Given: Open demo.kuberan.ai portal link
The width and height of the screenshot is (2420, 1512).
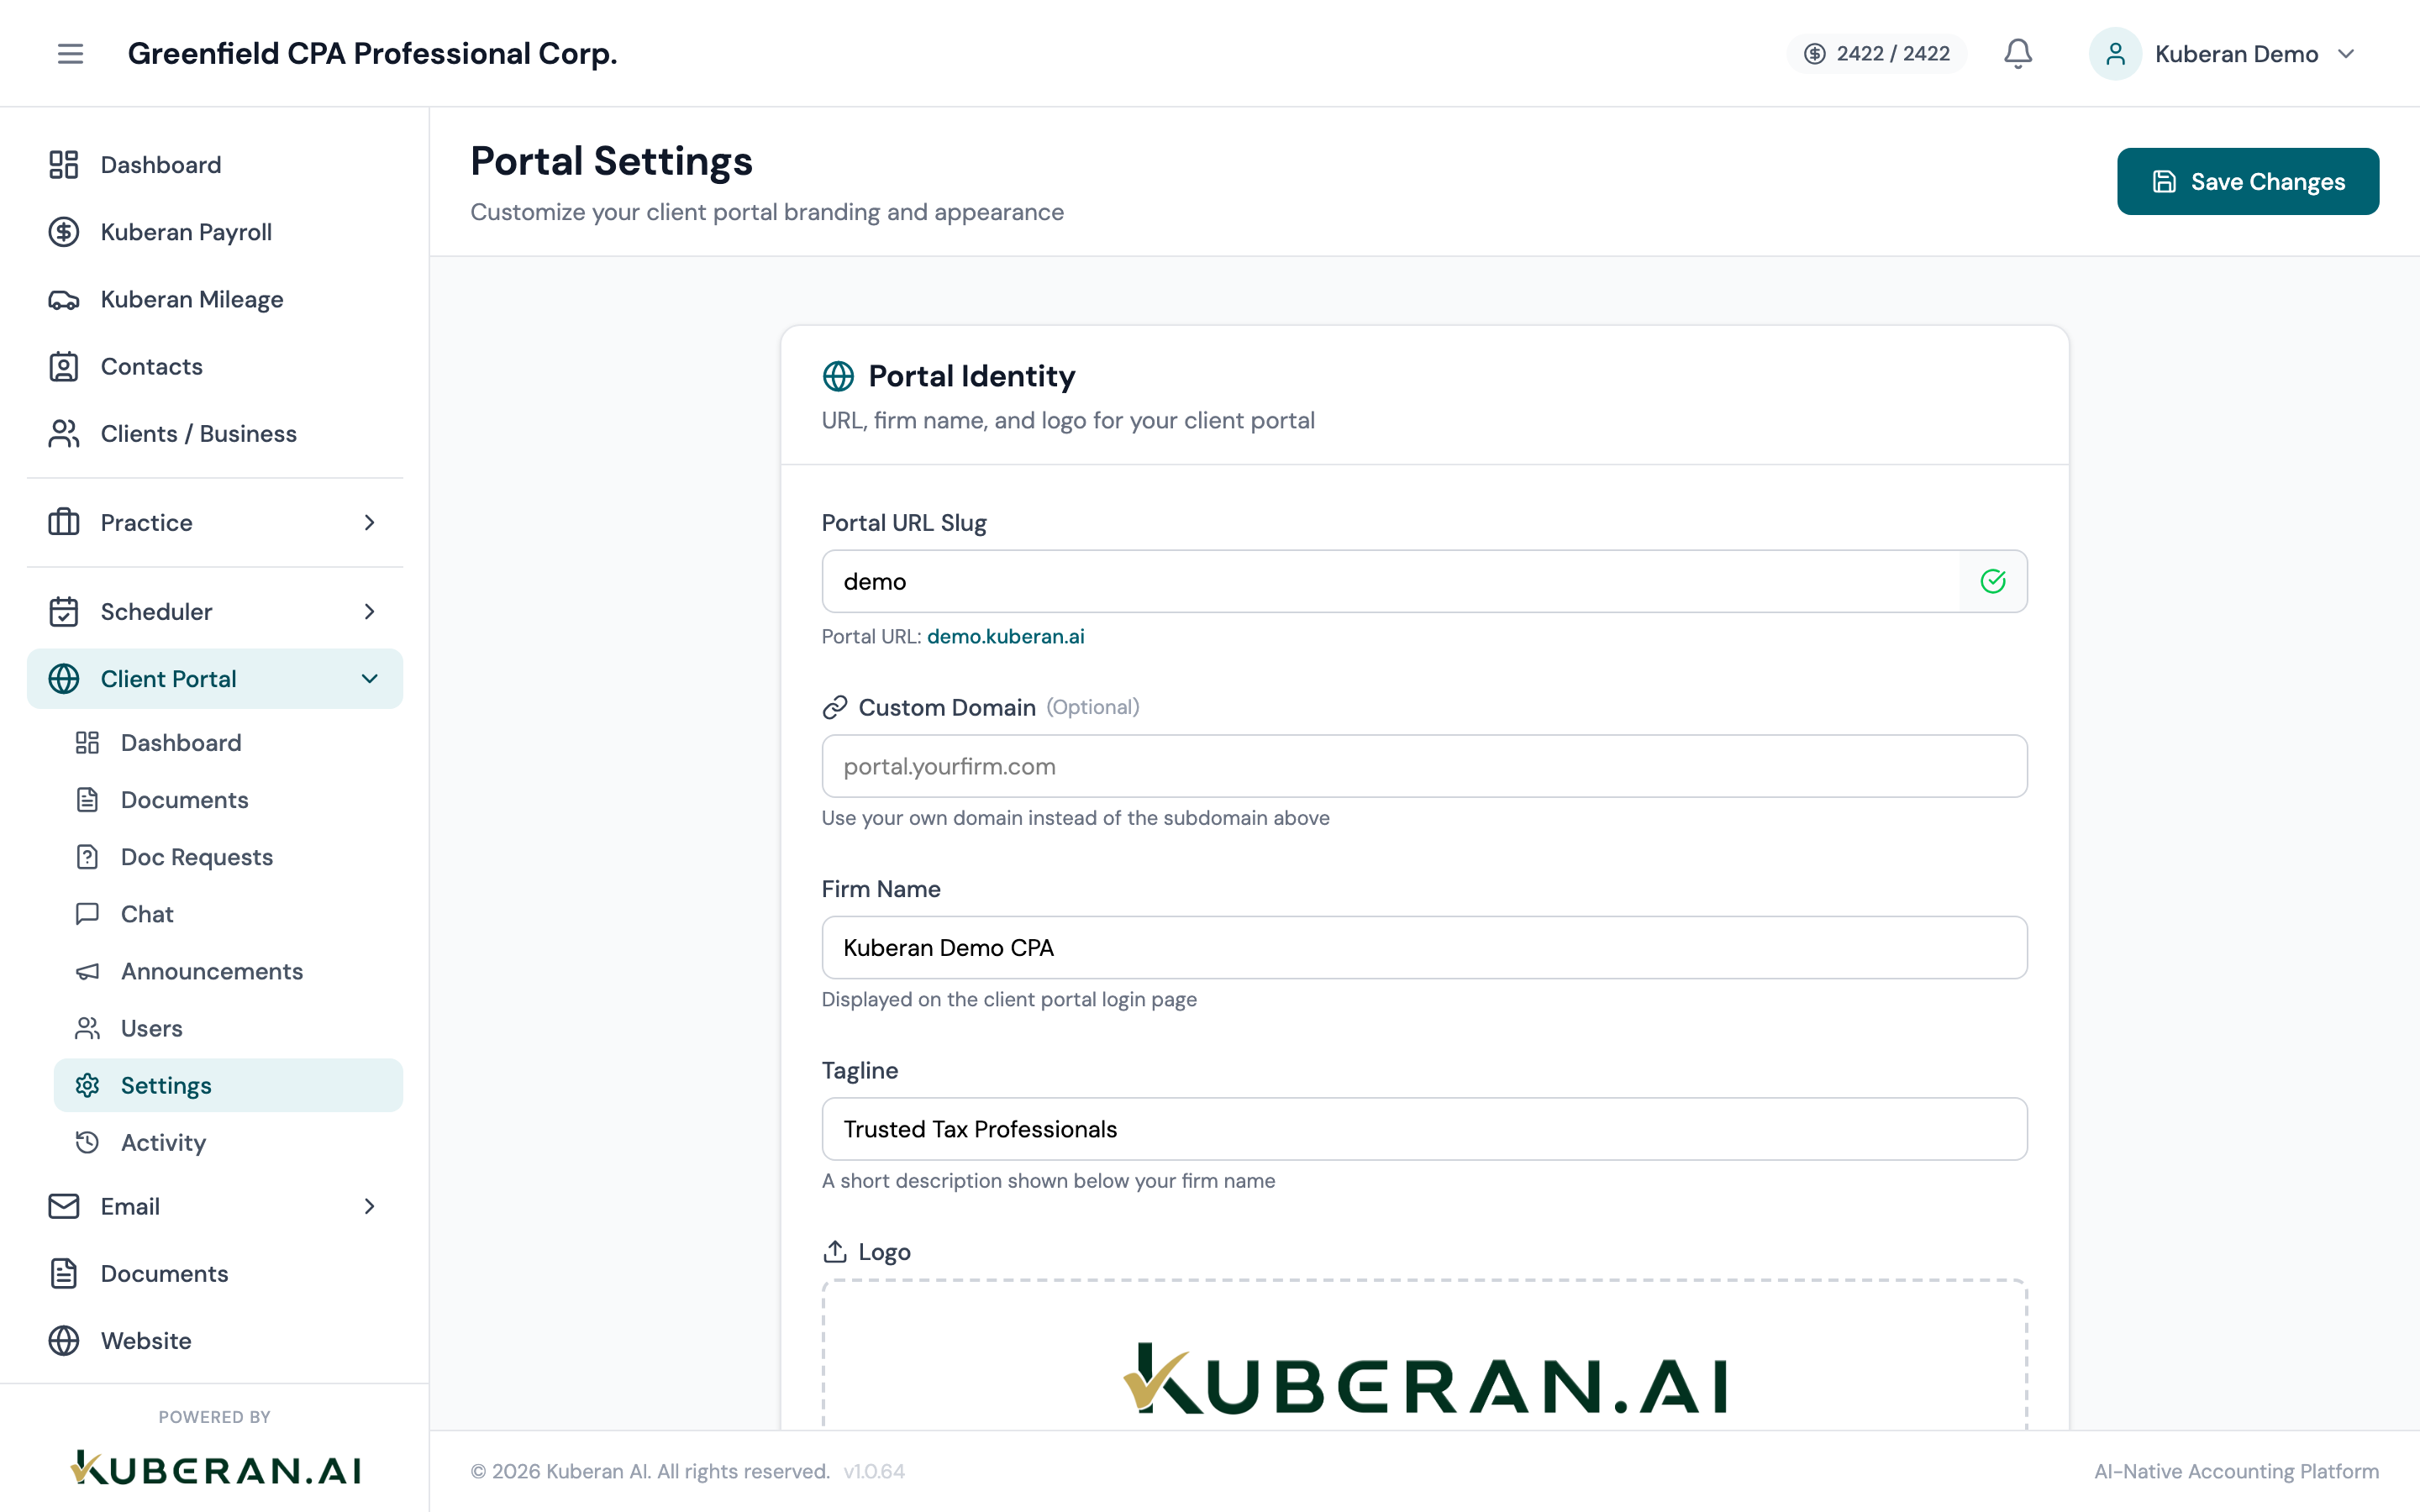Looking at the screenshot, I should (x=1005, y=636).
